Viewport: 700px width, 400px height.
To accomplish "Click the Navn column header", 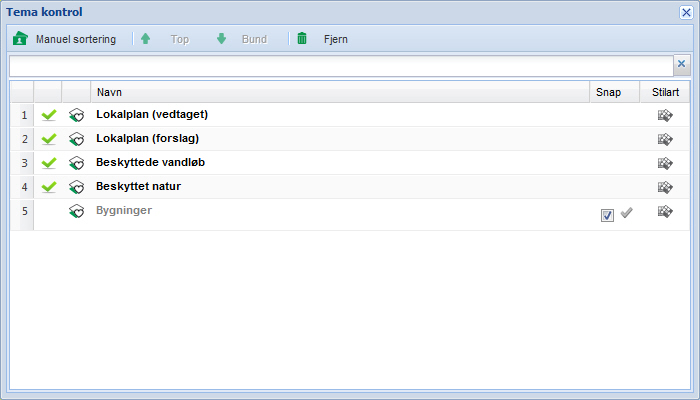I will click(x=340, y=92).
